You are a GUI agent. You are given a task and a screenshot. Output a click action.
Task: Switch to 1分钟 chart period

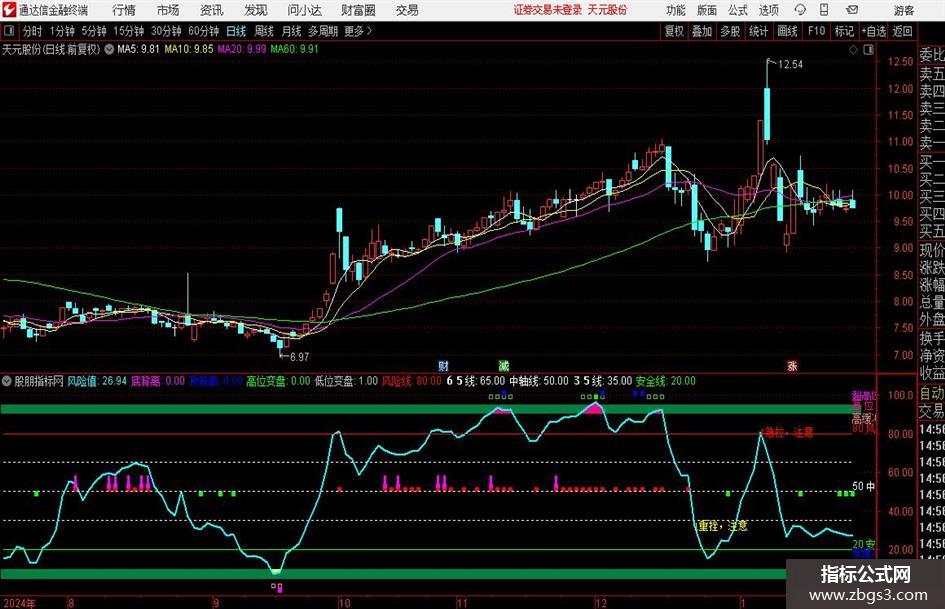[62, 31]
